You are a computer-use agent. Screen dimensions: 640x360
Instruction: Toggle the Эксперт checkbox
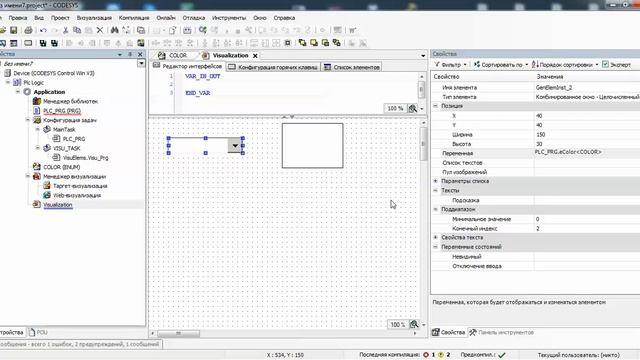[x=606, y=64]
